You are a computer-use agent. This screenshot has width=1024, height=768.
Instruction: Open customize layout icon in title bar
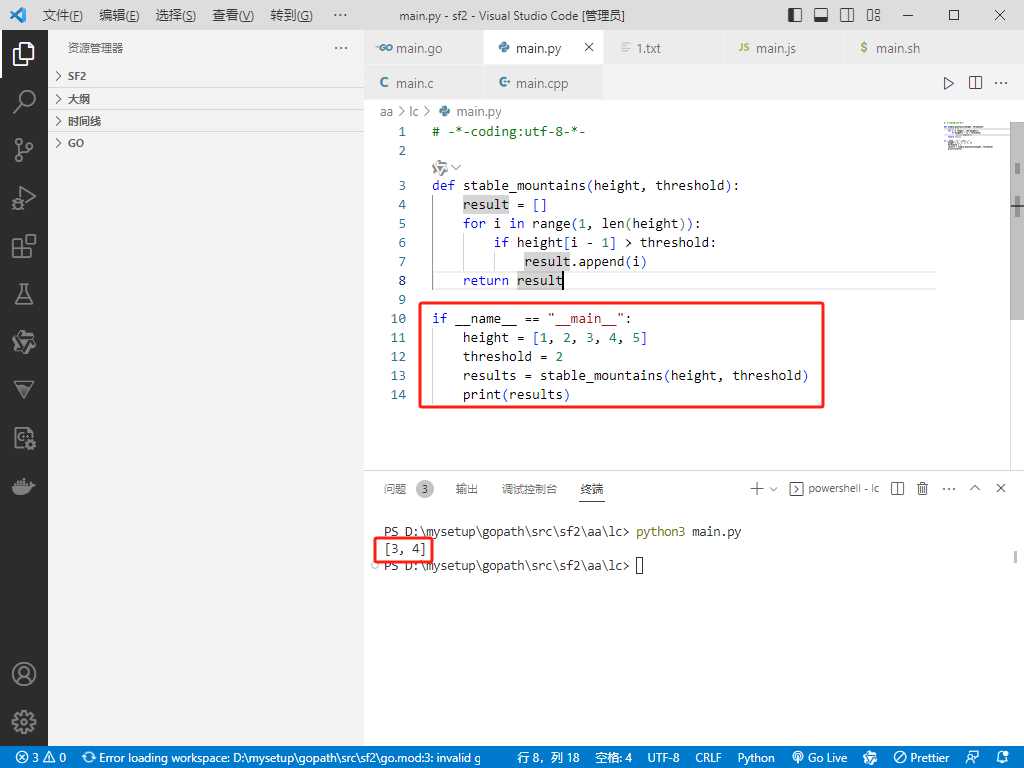(x=873, y=15)
